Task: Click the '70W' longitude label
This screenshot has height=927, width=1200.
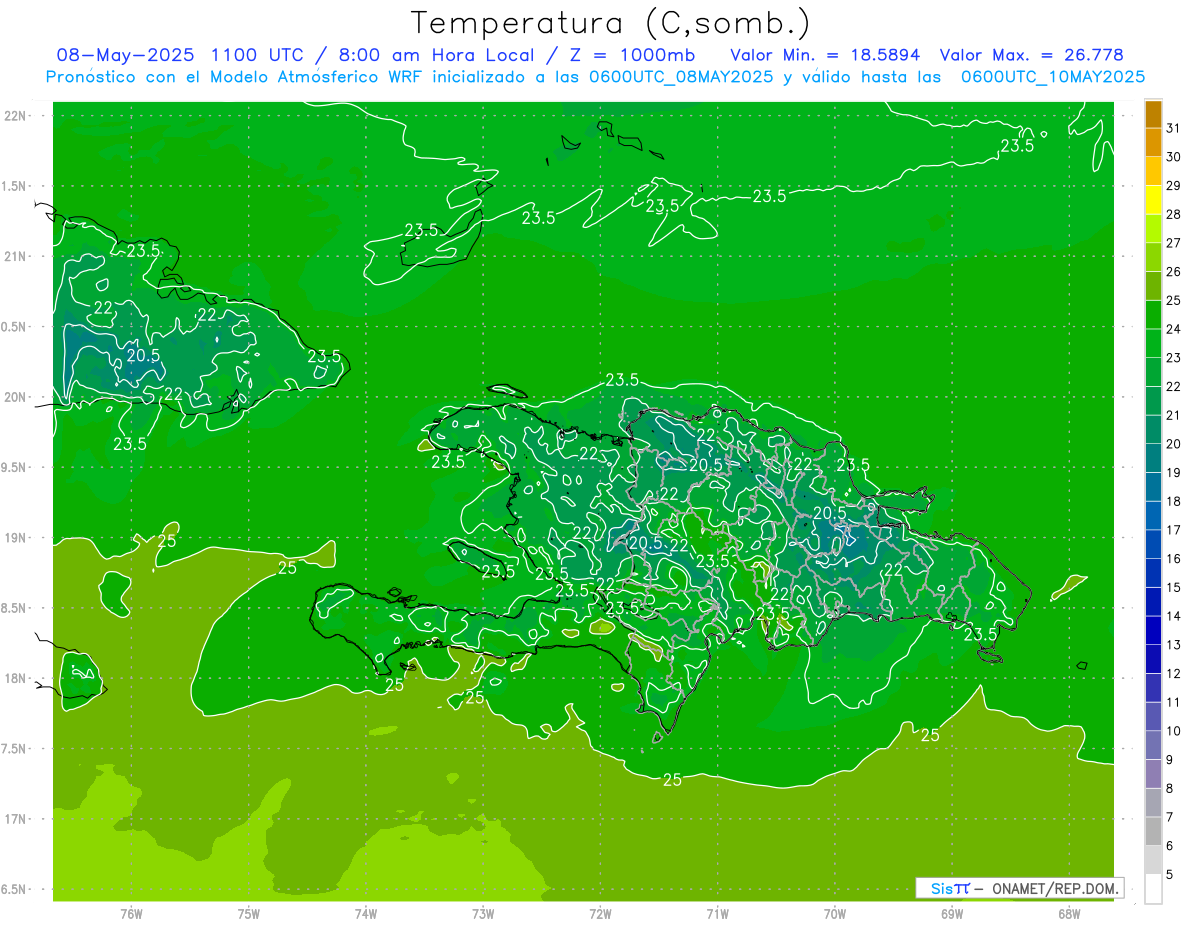Action: [x=835, y=913]
